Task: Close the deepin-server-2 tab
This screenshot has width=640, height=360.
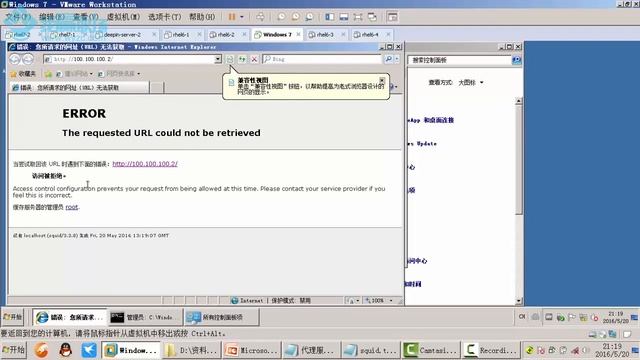Action: tap(154, 35)
